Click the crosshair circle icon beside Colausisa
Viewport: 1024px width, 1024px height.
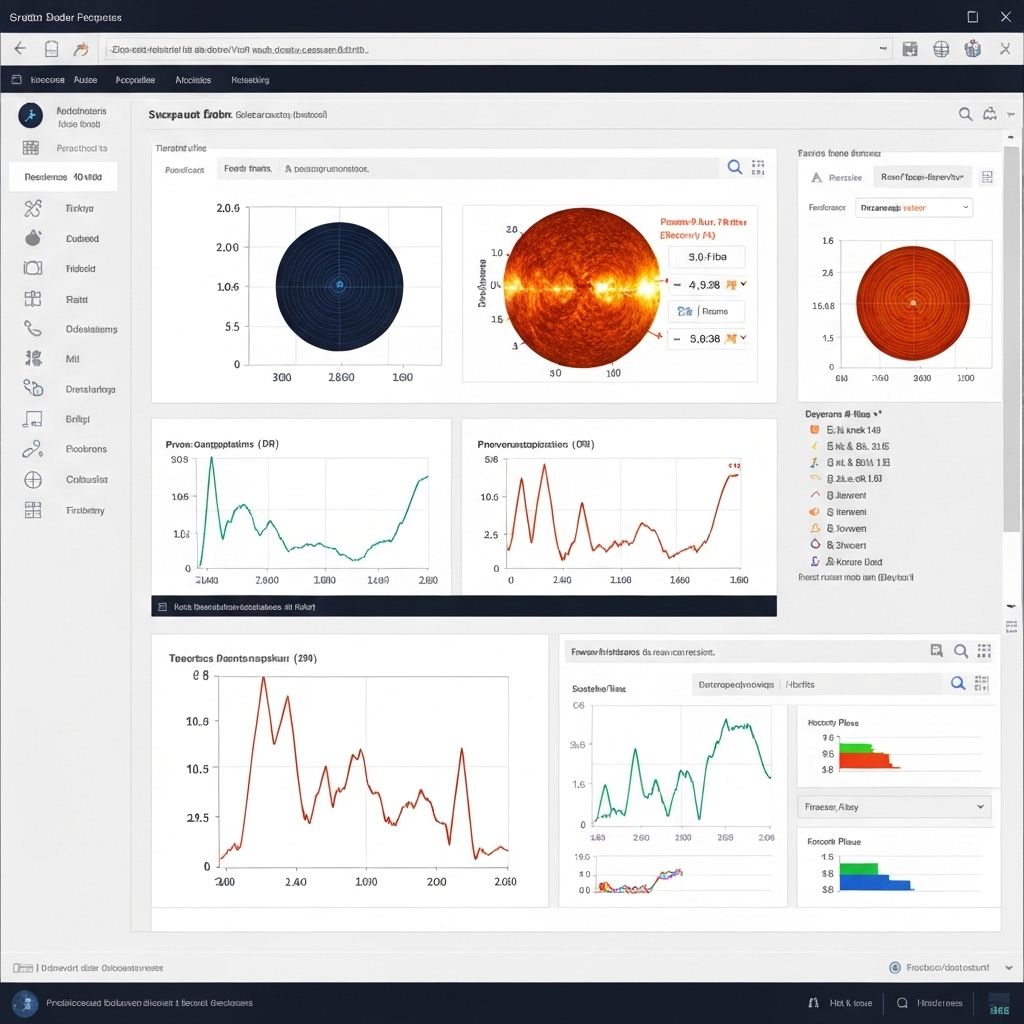(32, 480)
